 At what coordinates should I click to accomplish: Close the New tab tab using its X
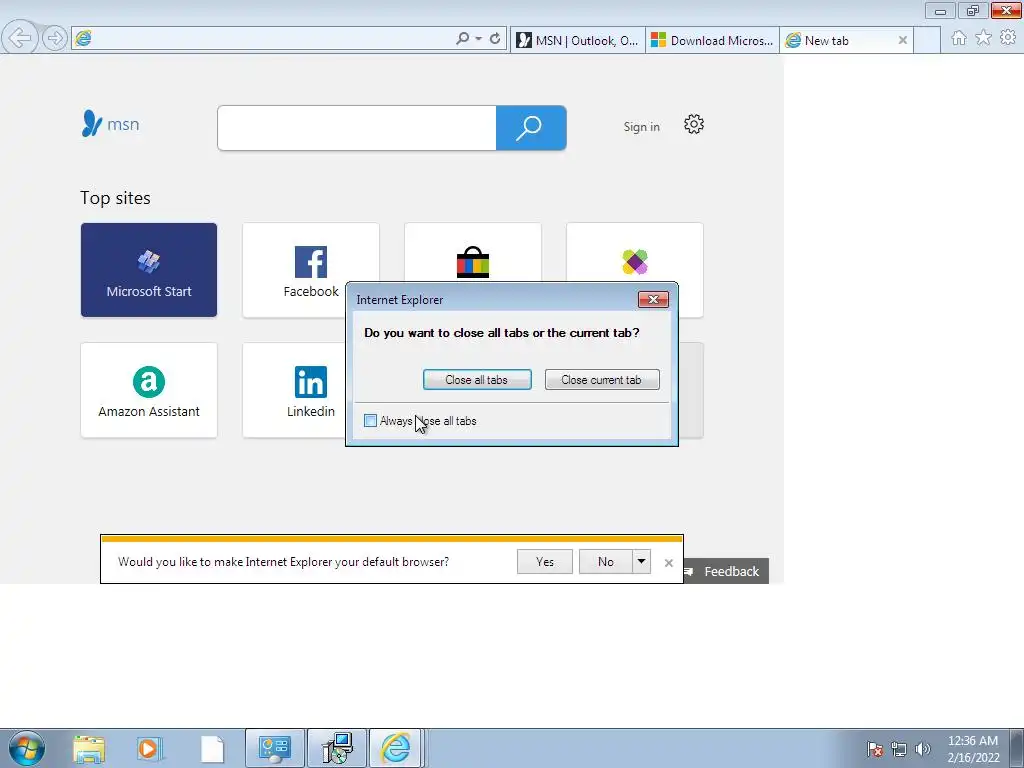[903, 40]
